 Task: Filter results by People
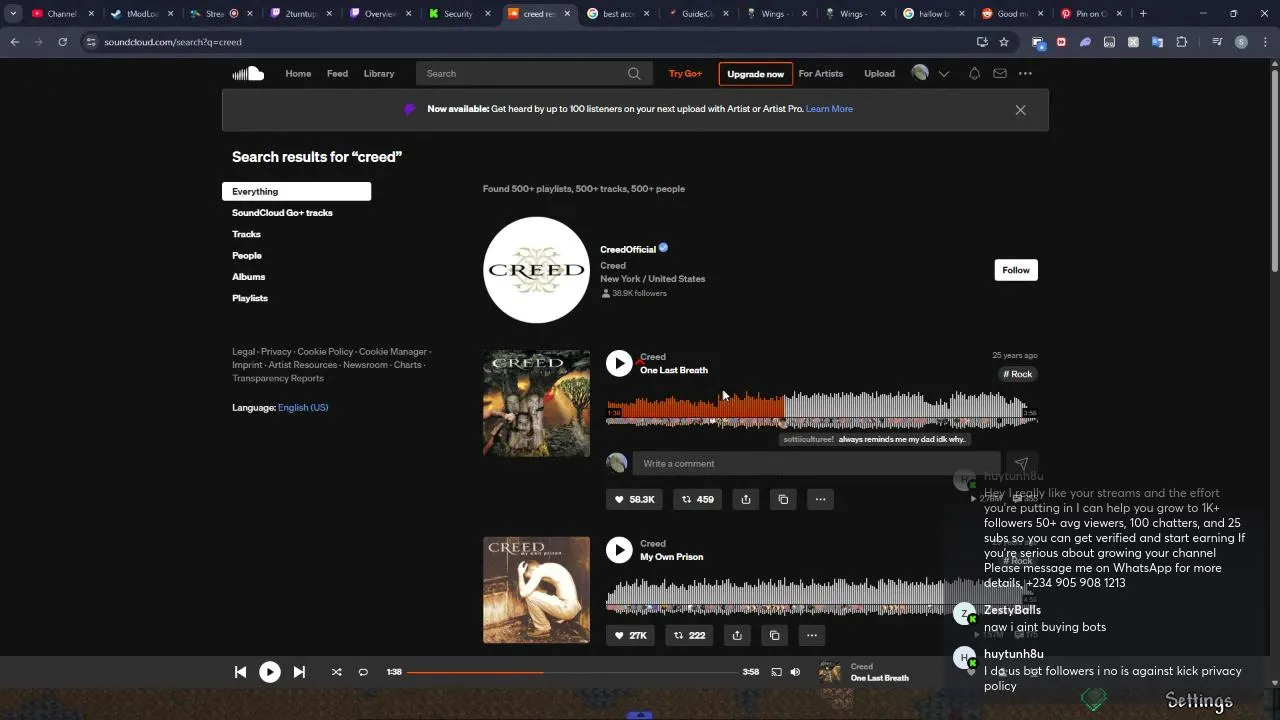pos(247,255)
